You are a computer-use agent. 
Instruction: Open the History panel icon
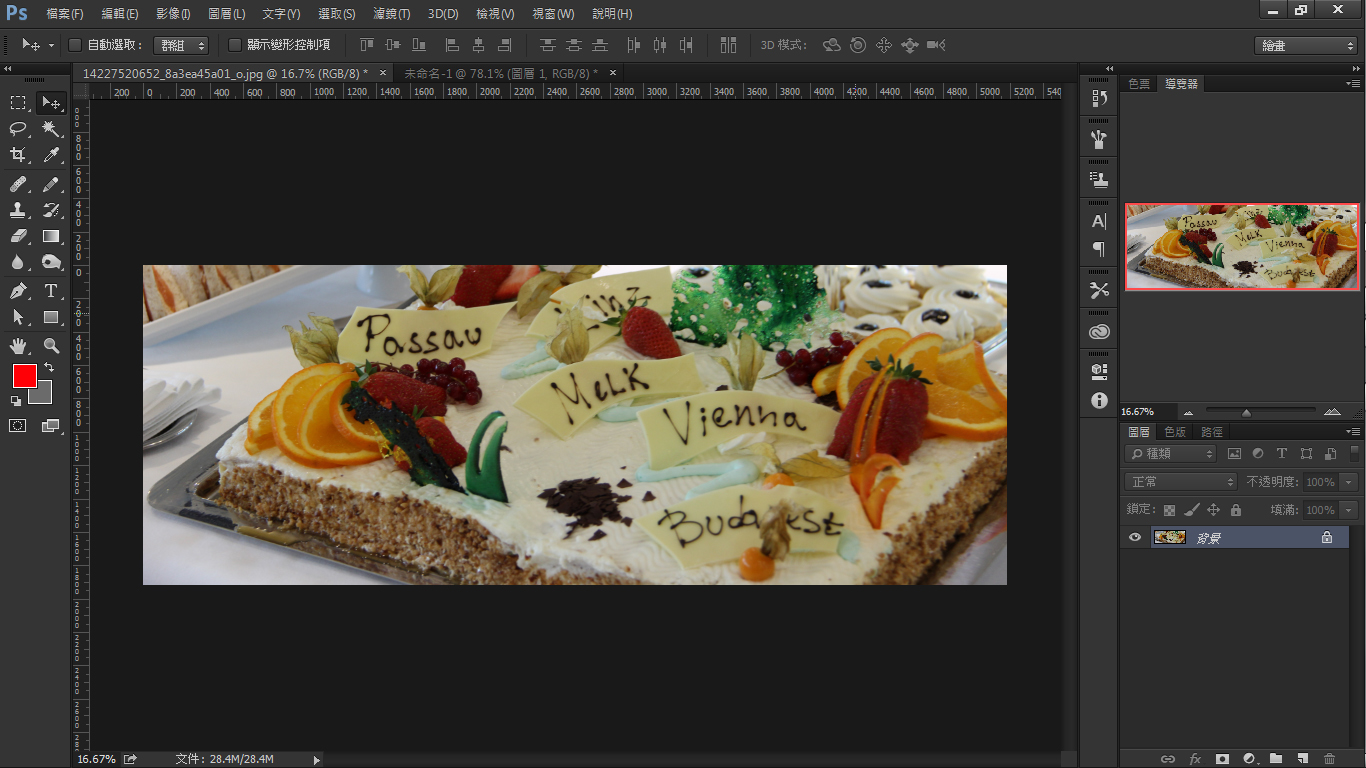coord(1099,98)
